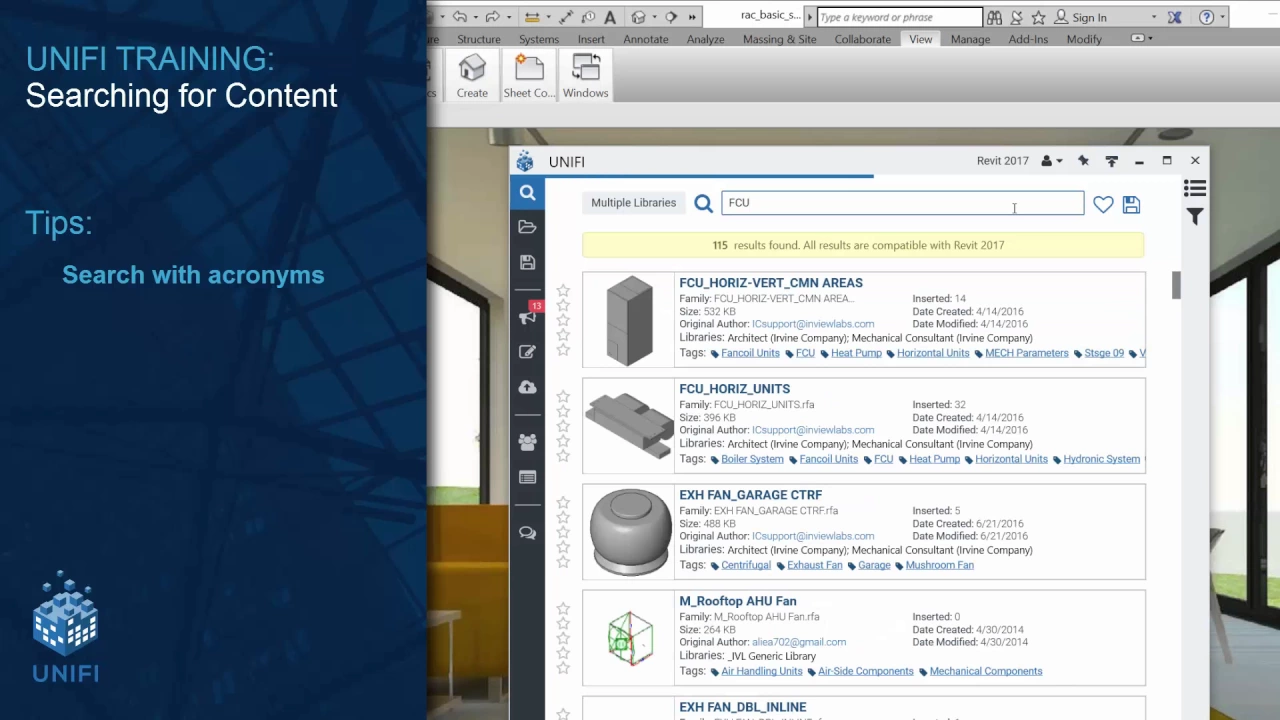Open the Multiple Libraries selector
The width and height of the screenshot is (1280, 720).
click(x=633, y=203)
